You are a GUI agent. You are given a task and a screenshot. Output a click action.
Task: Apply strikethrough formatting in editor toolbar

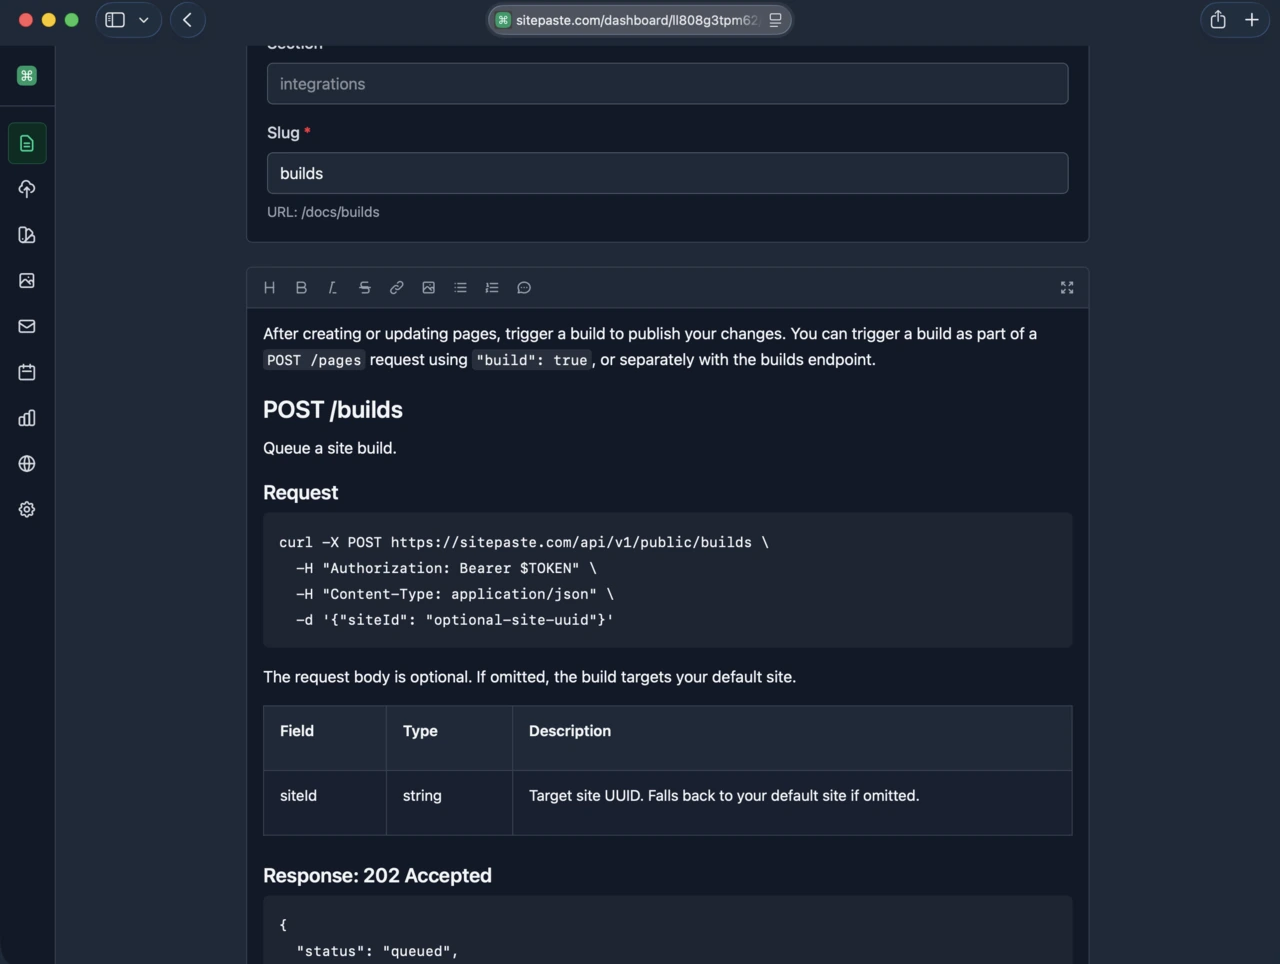coord(365,288)
